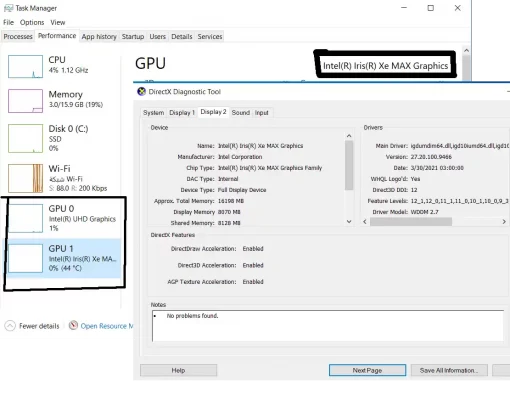Click the driver Version value 27.20.100.9466
The image size is (510, 401).
tap(431, 157)
